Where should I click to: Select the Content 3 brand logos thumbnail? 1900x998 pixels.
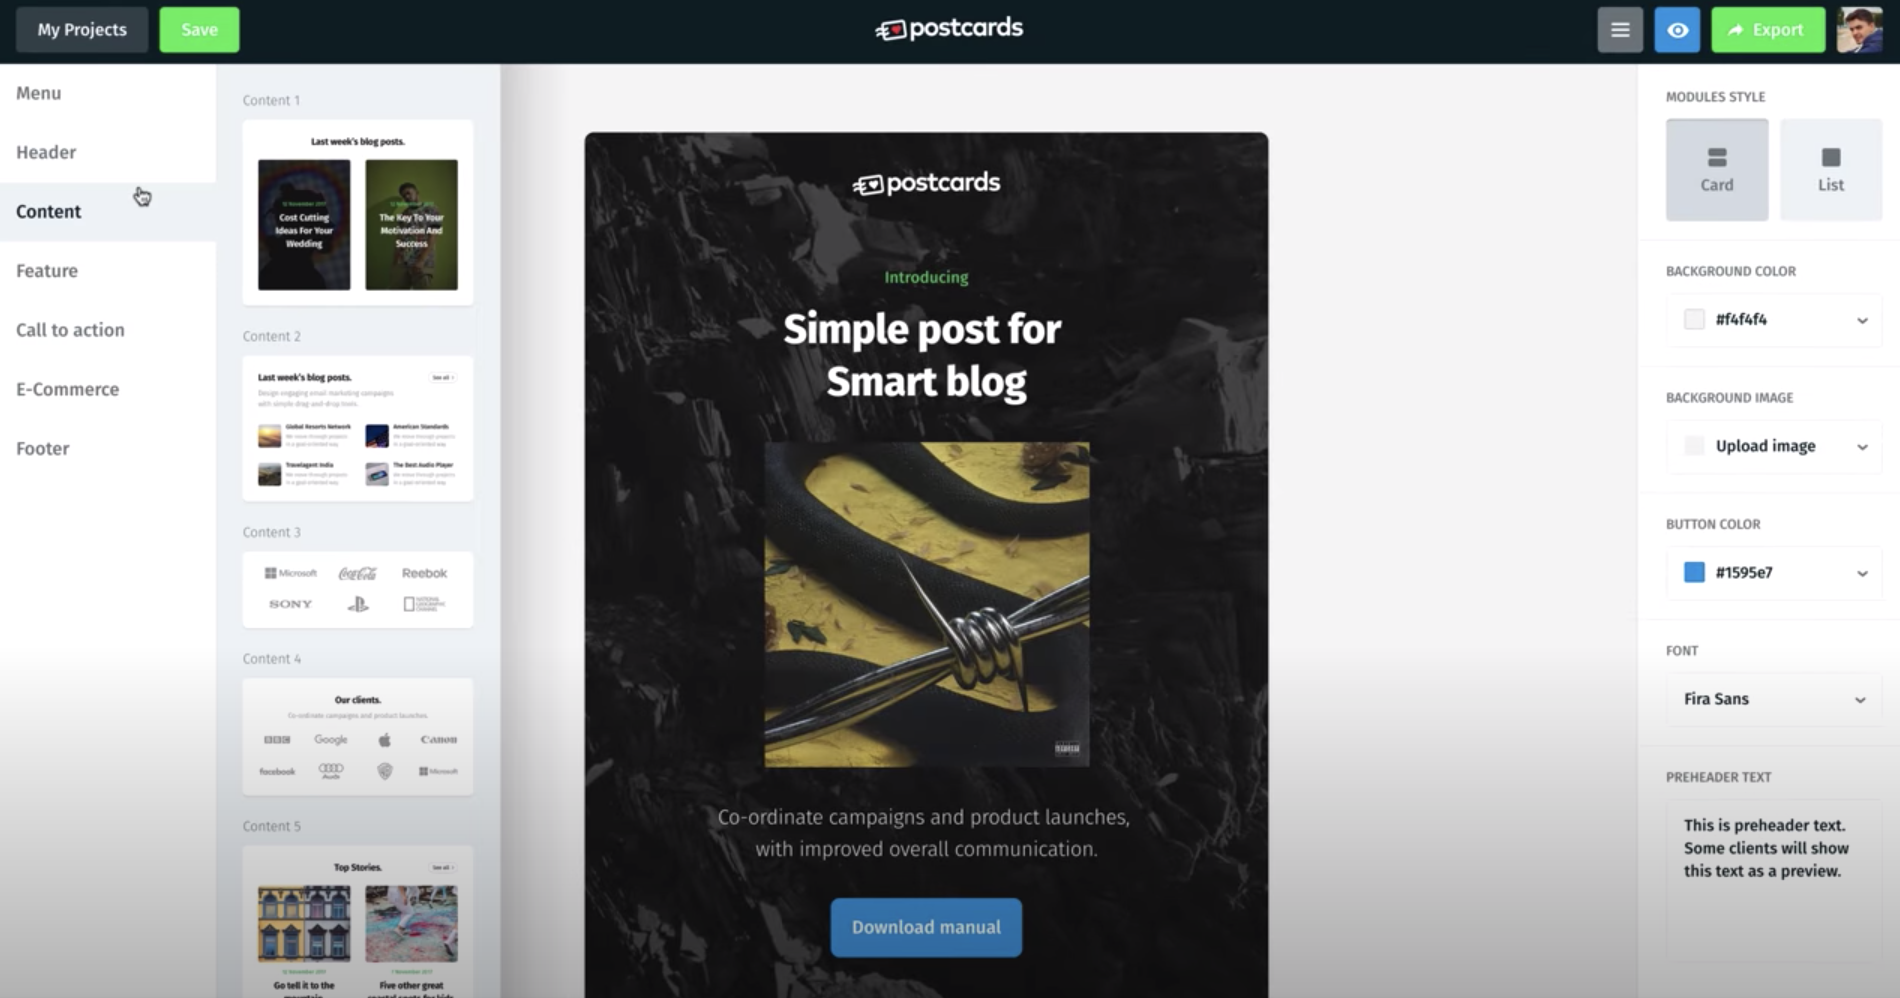pyautogui.click(x=358, y=590)
